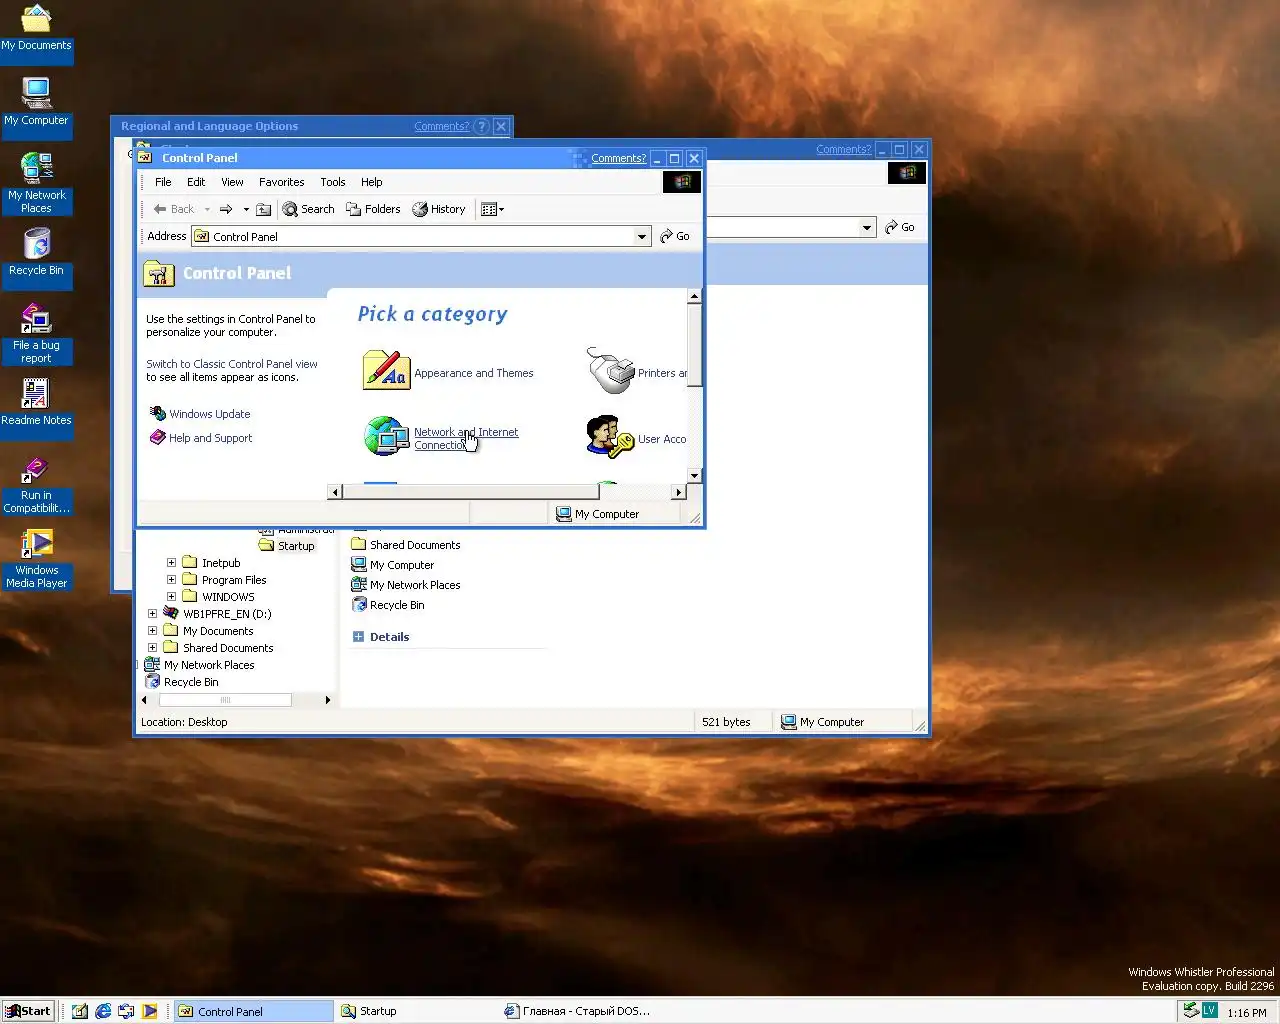1280x1024 pixels.
Task: Click first Quick Launch notepad icon
Action: [x=80, y=1011]
